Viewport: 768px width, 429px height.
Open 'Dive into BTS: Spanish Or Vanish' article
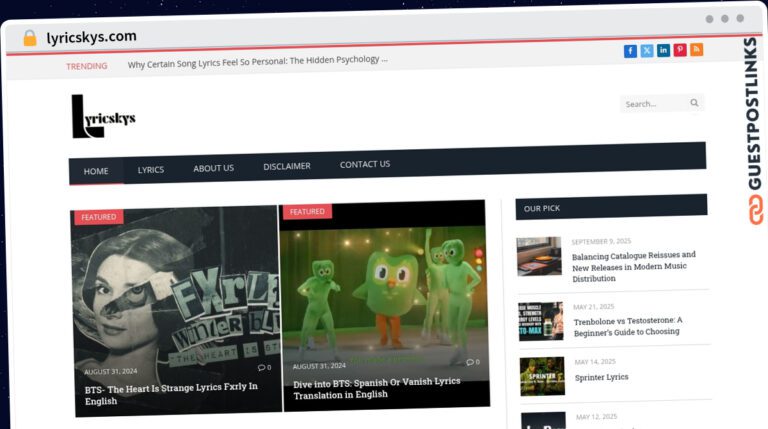pyautogui.click(x=377, y=388)
